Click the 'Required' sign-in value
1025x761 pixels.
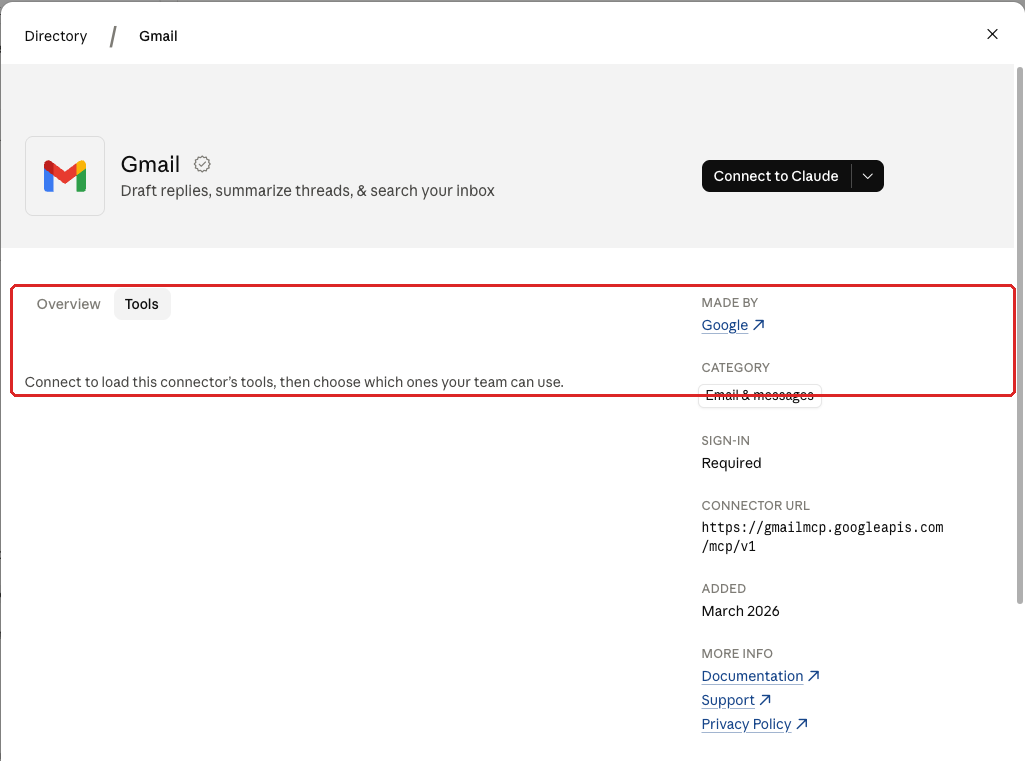[731, 463]
